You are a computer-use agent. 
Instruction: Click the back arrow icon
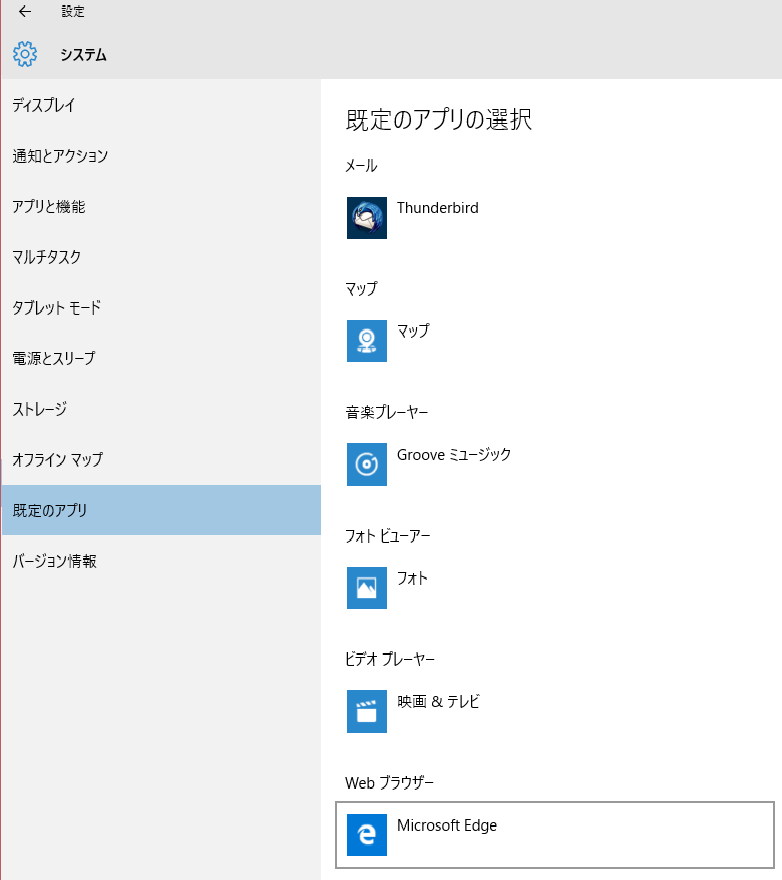click(25, 11)
